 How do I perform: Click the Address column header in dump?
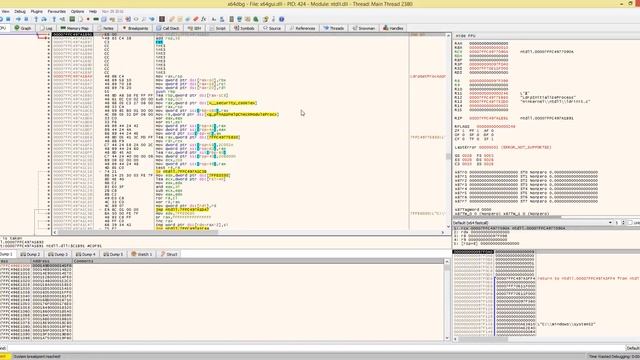click(x=52, y=261)
